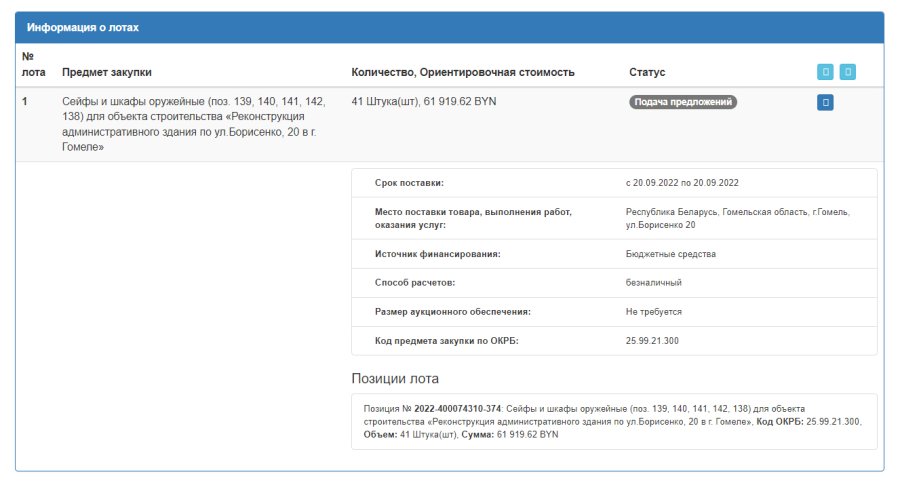Click the 'безналичный' payment method value
Screen dimensions: 900x485
pos(653,282)
